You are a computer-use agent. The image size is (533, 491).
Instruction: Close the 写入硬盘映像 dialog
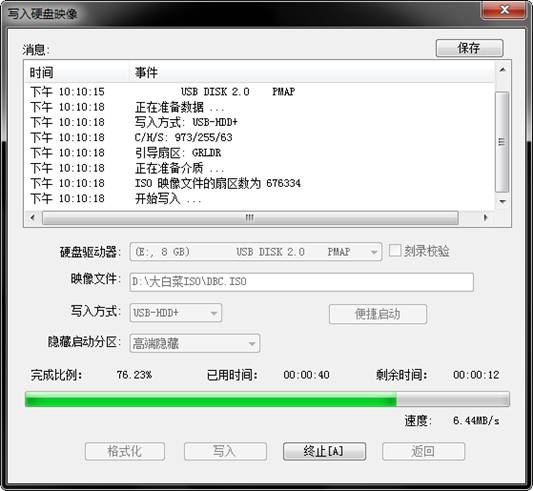coord(505,10)
